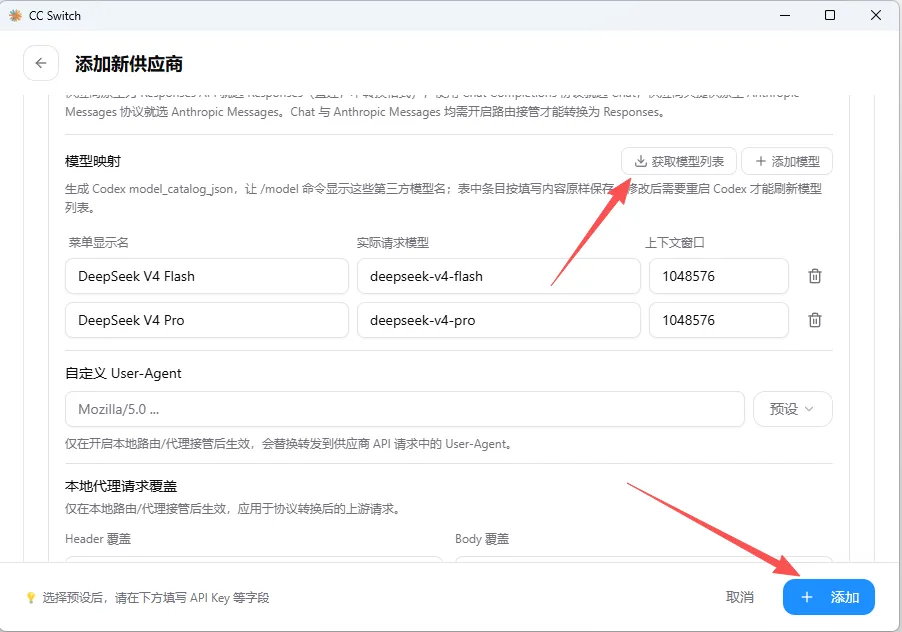Click the Body 覆盖 label
Viewport: 902px width, 632px height.
tap(482, 539)
